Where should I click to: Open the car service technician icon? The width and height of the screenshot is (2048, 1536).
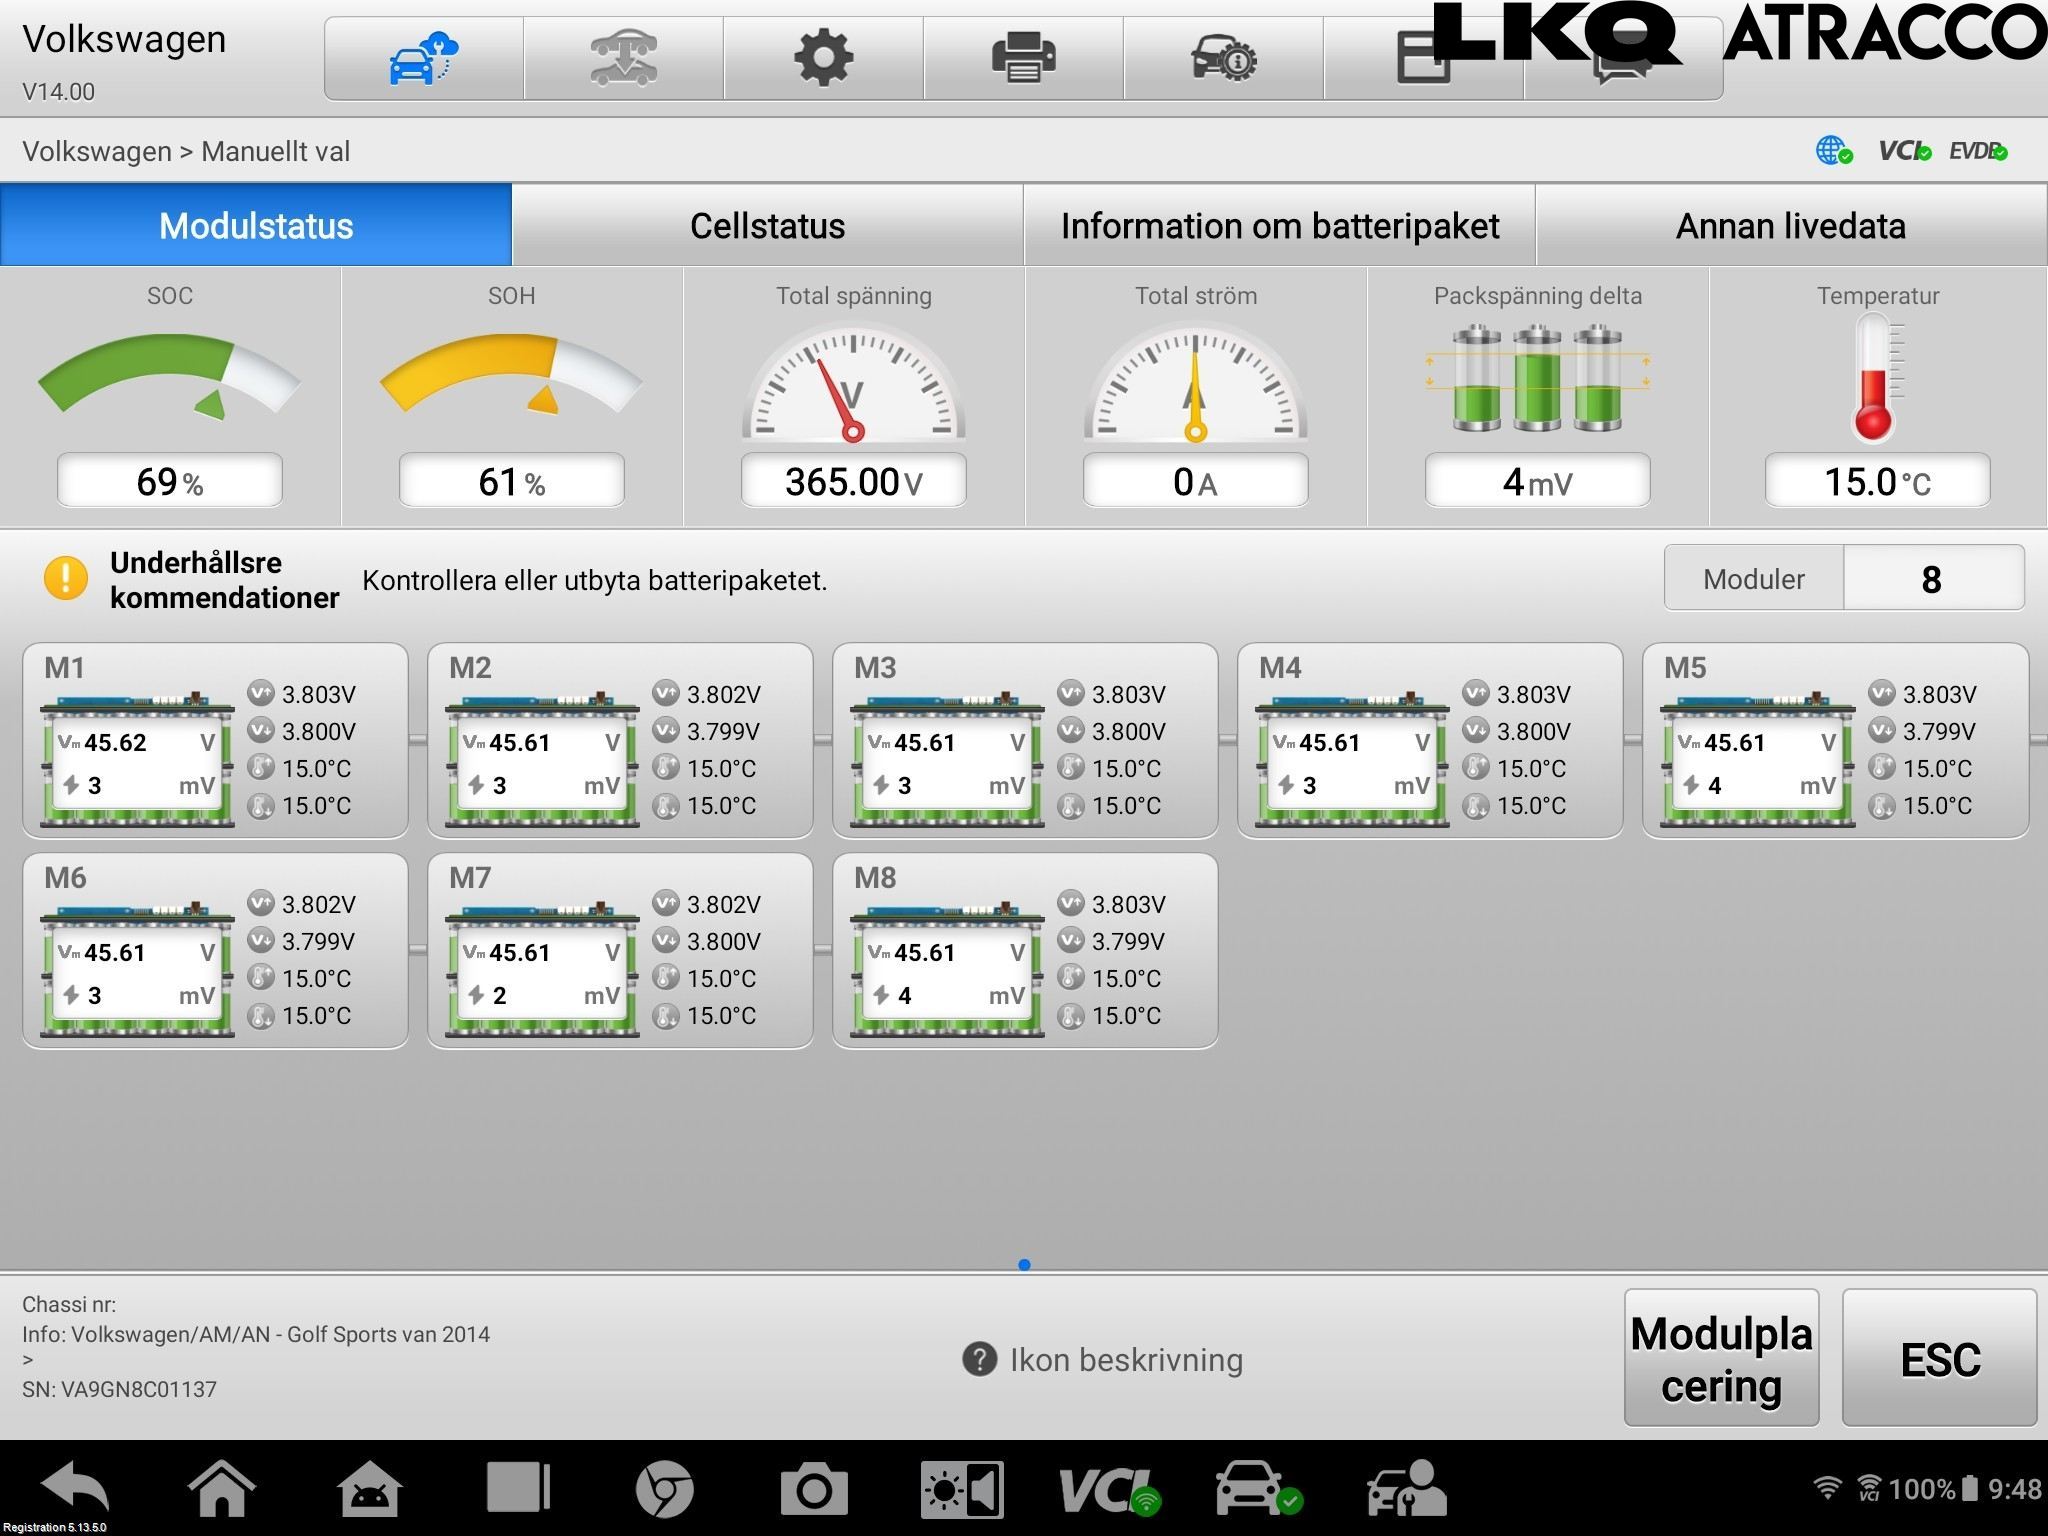point(1406,1488)
